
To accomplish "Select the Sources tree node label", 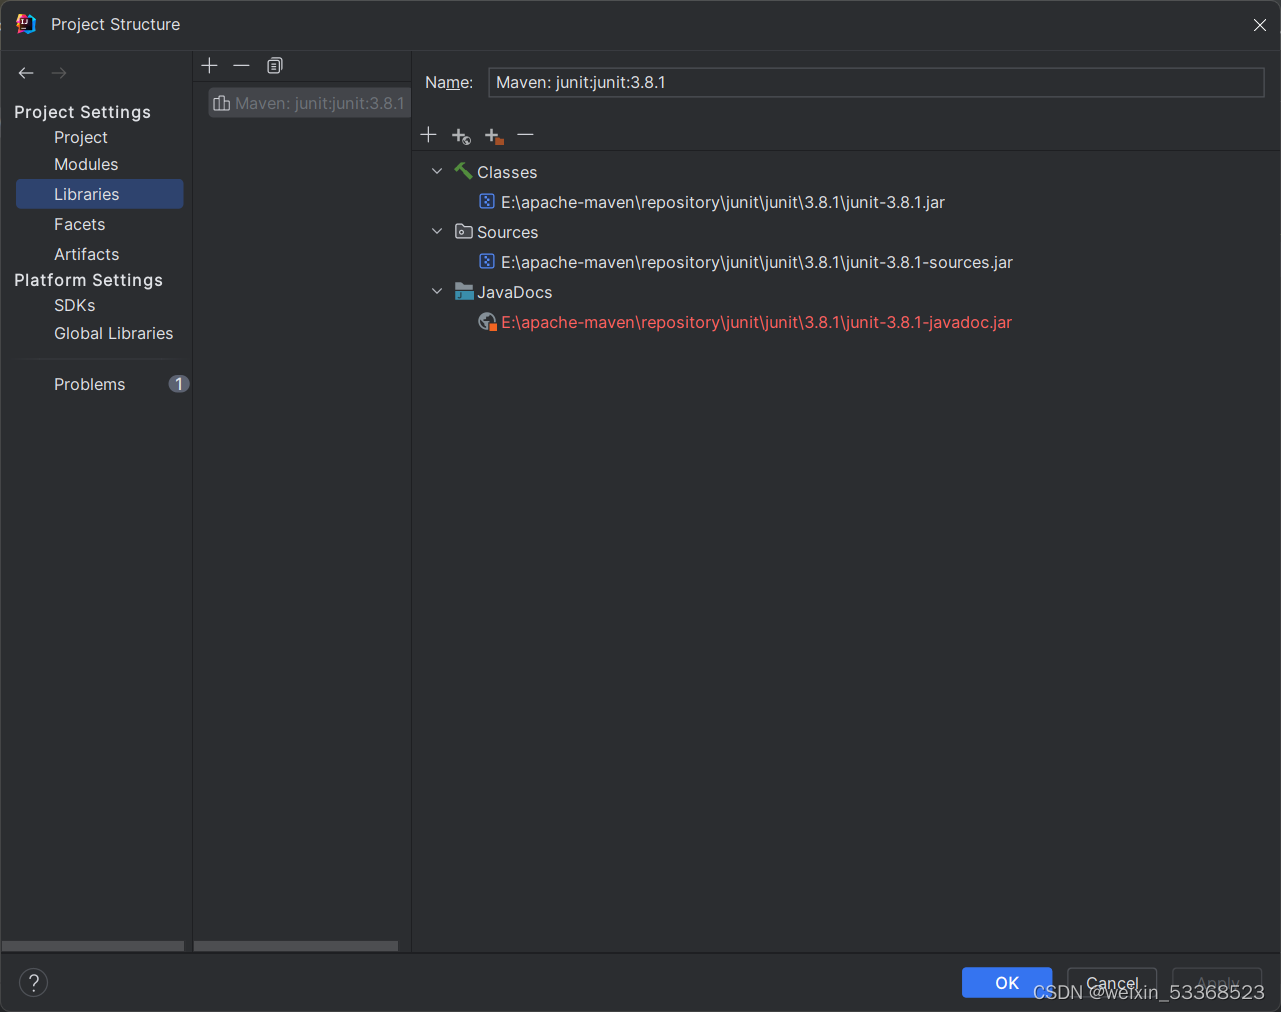I will pos(508,232).
